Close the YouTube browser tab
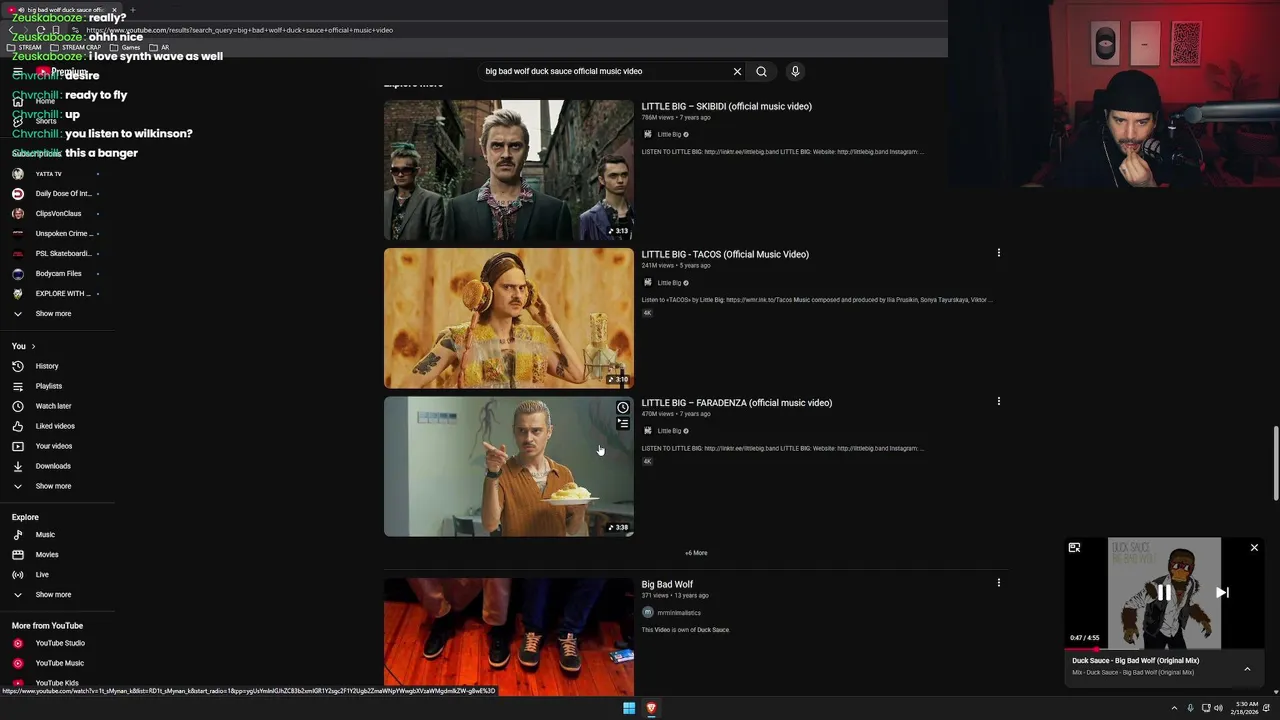 114,10
